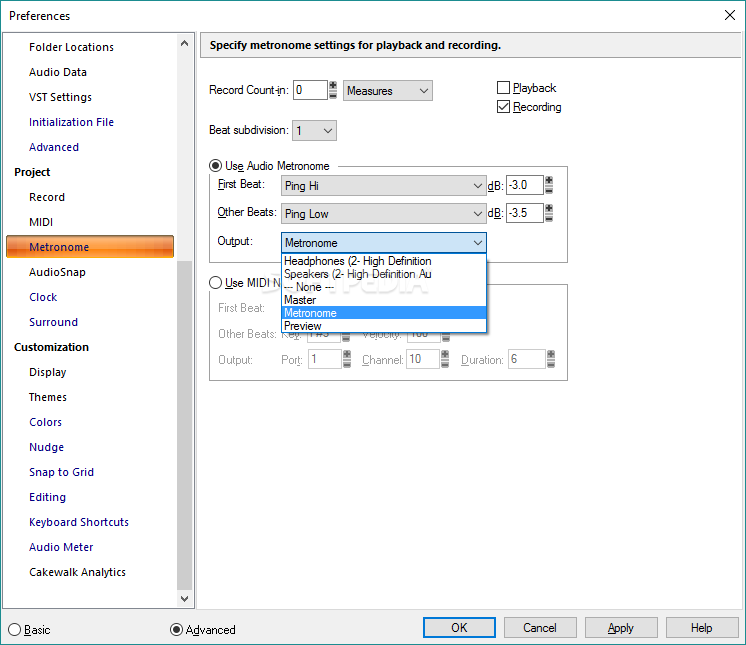Open the Surround settings page
746x645 pixels.
[x=53, y=322]
